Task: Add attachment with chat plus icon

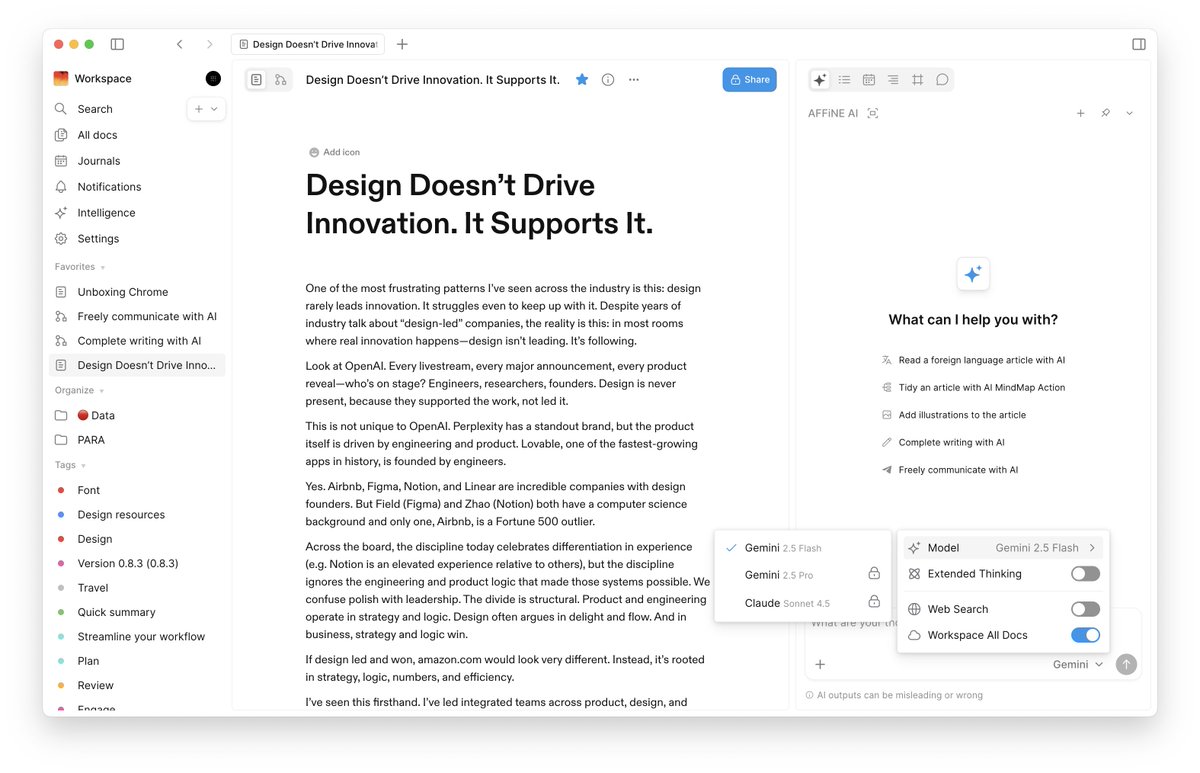Action: [x=820, y=664]
